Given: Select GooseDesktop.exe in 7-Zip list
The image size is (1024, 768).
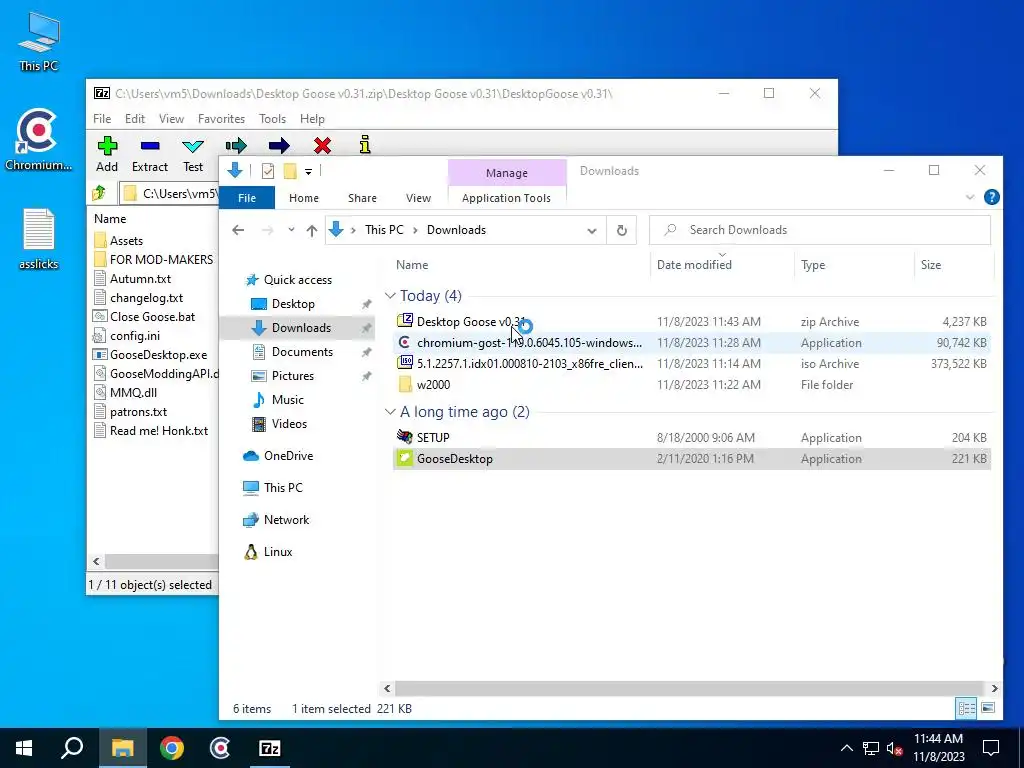Looking at the screenshot, I should (x=150, y=355).
